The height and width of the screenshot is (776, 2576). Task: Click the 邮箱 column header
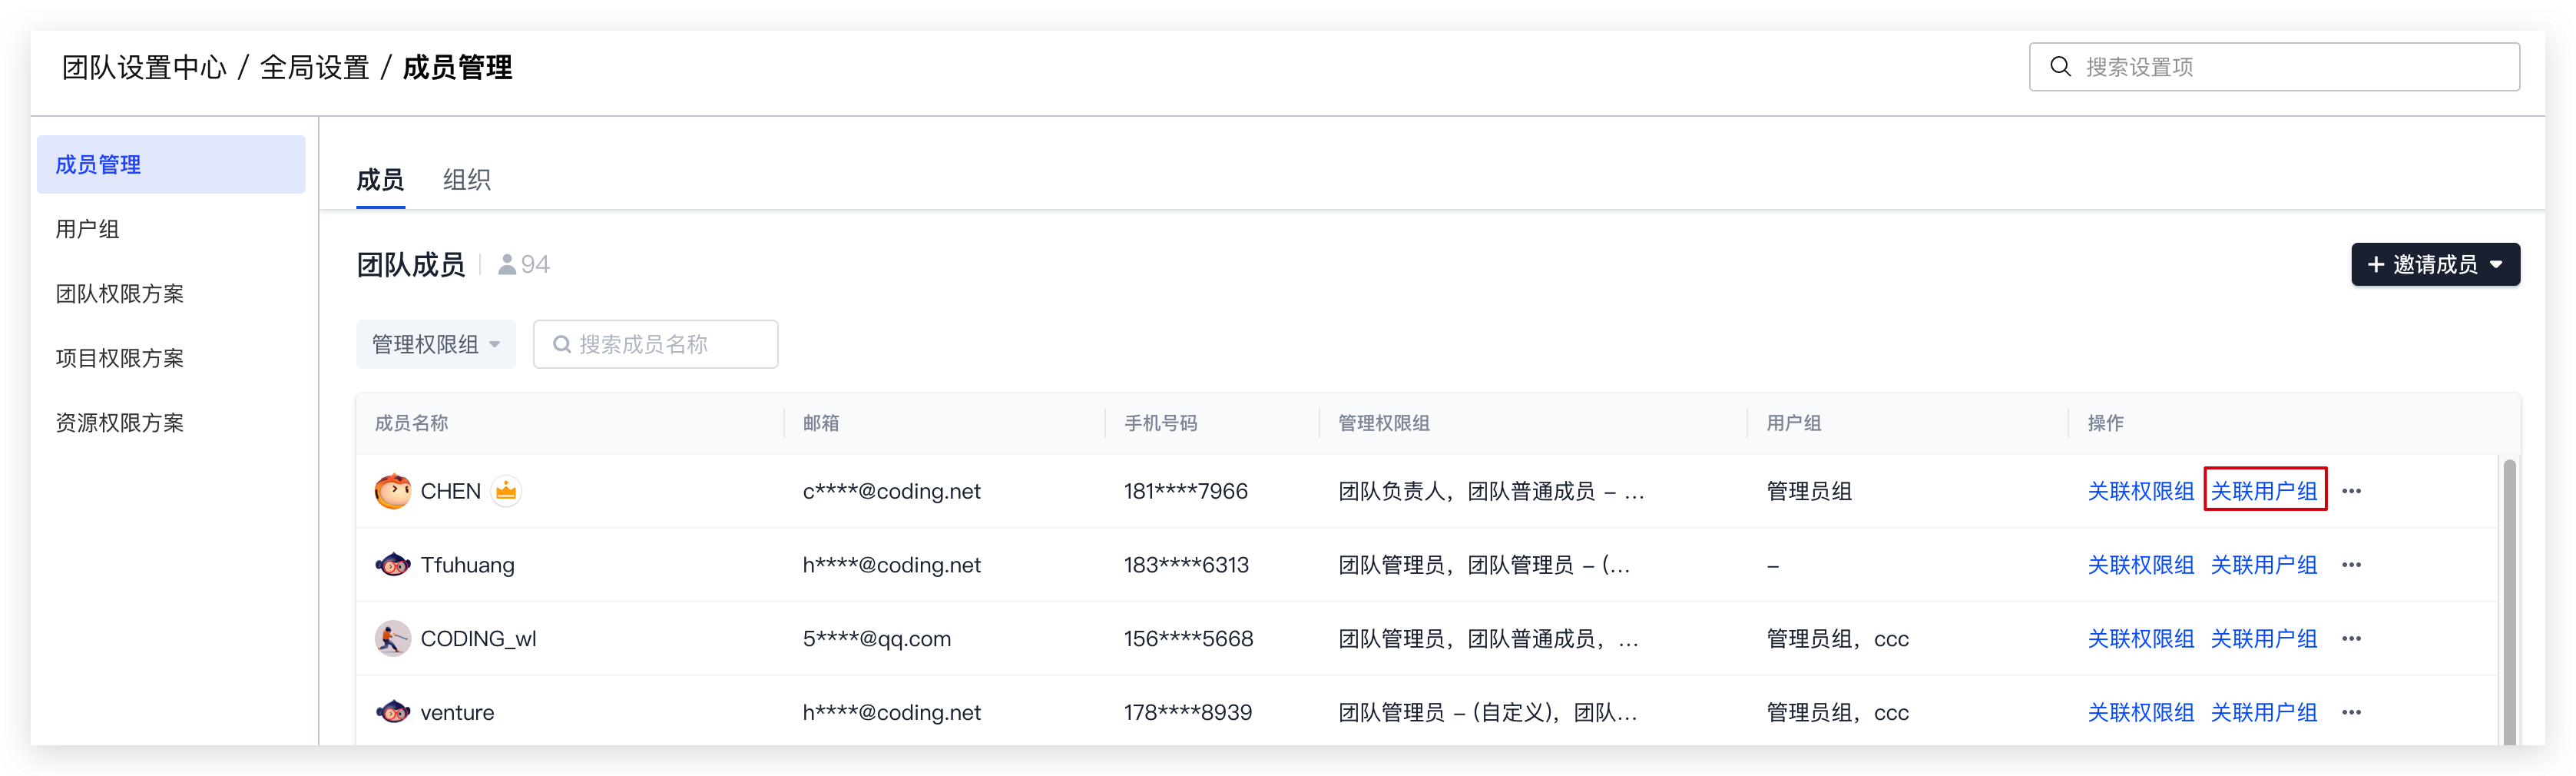pos(821,423)
